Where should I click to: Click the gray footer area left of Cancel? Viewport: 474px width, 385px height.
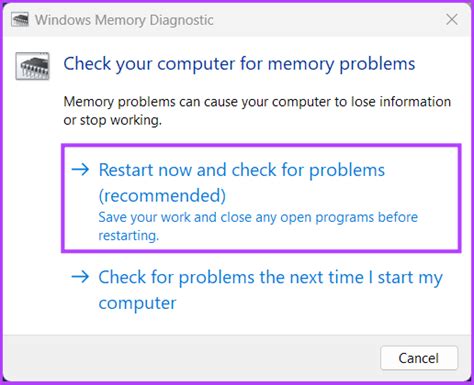[190, 358]
